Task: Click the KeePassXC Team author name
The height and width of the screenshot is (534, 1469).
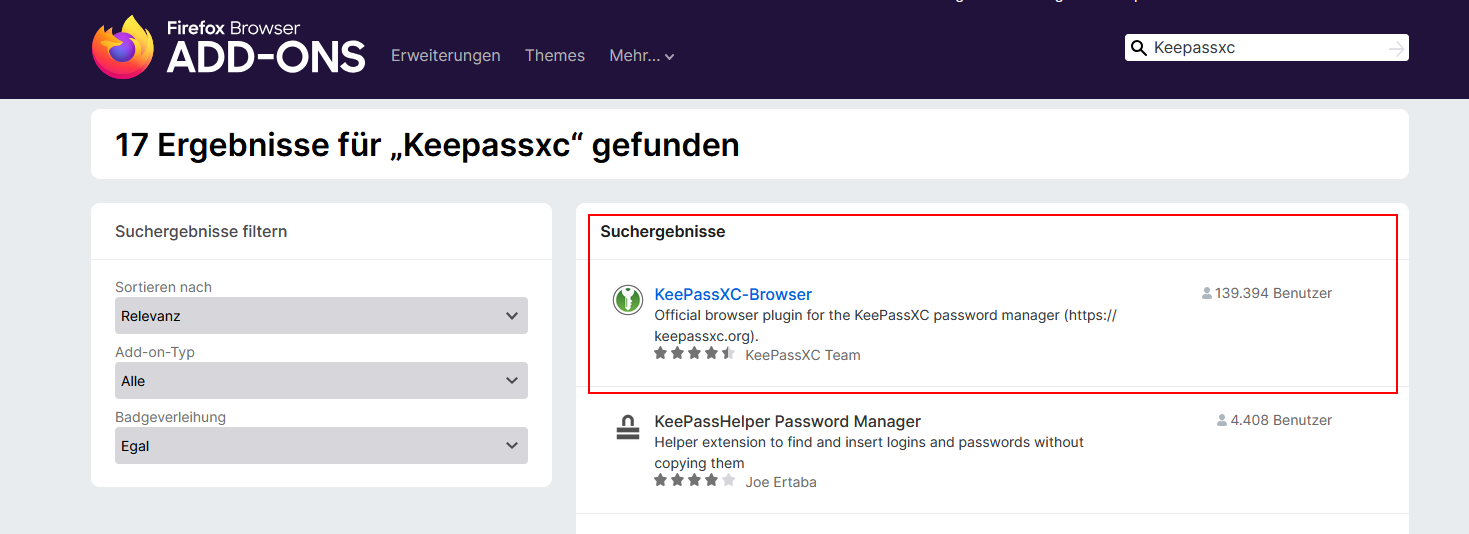Action: click(x=803, y=355)
